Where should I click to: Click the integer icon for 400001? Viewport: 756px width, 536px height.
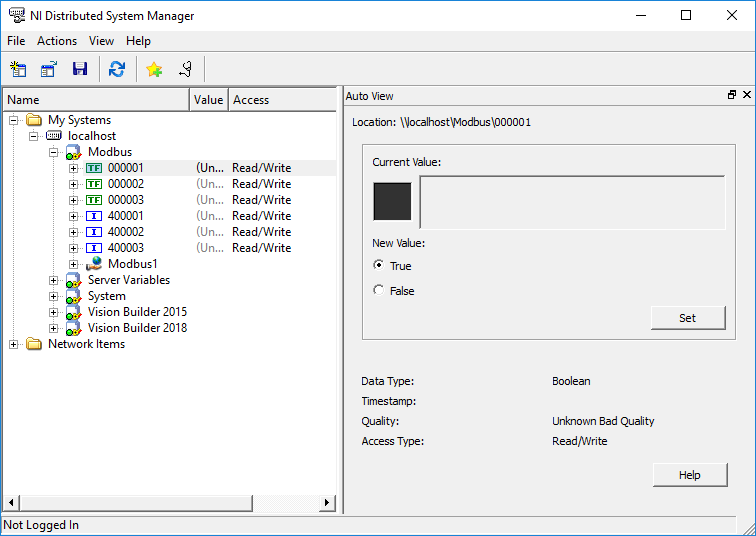coord(94,216)
